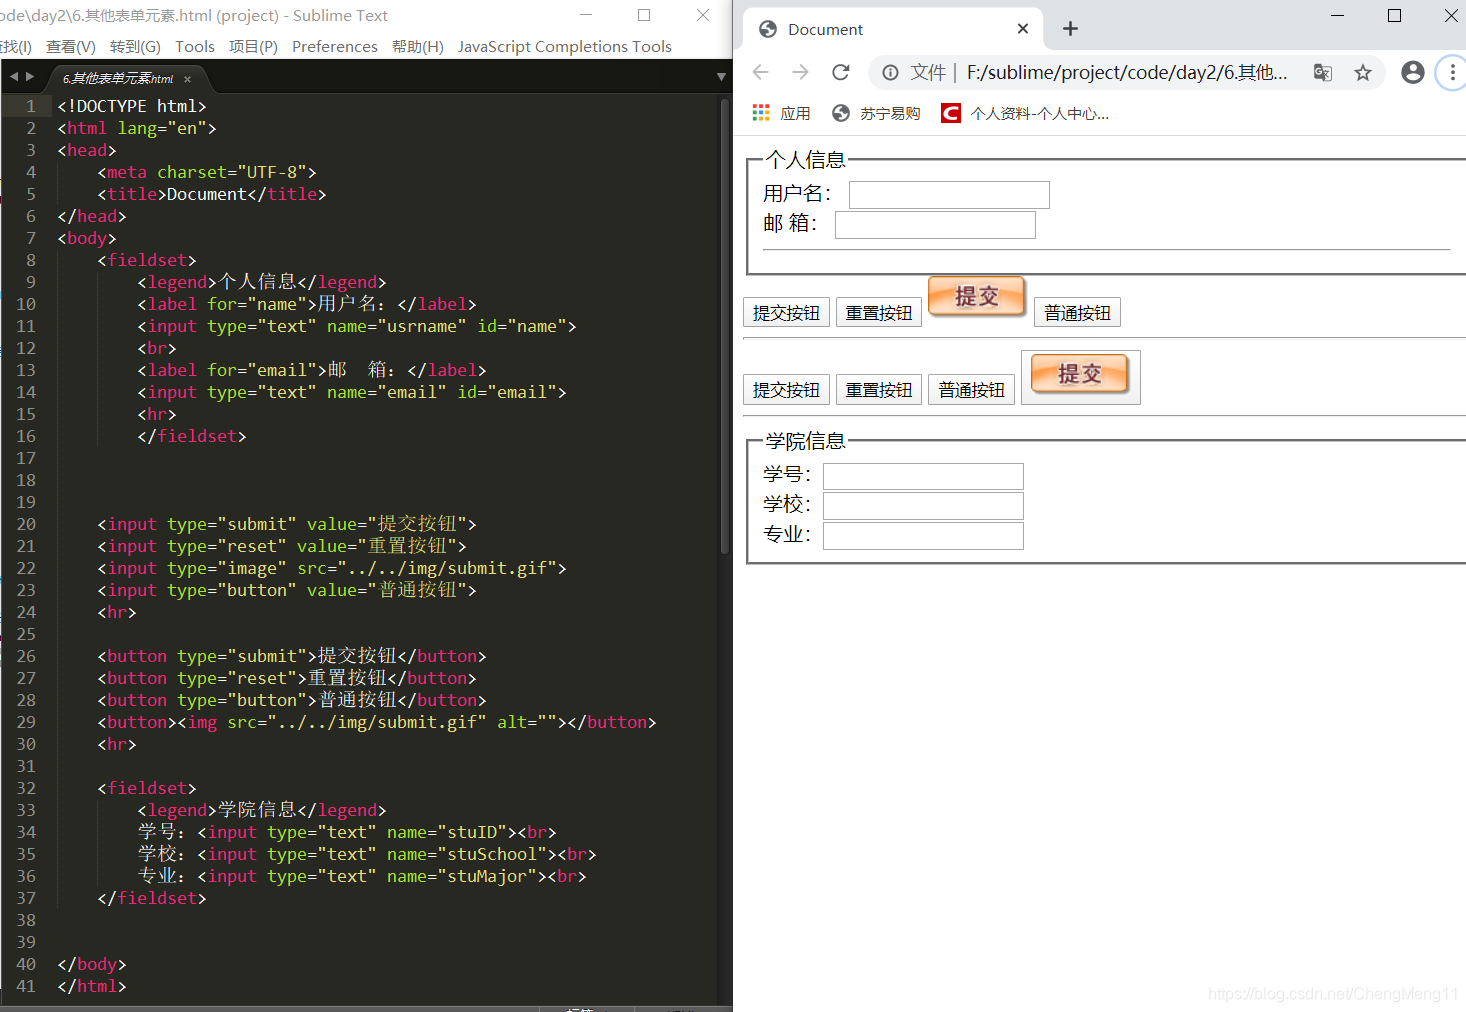This screenshot has width=1466, height=1012.
Task: Open a new Chrome tab
Action: click(1070, 29)
